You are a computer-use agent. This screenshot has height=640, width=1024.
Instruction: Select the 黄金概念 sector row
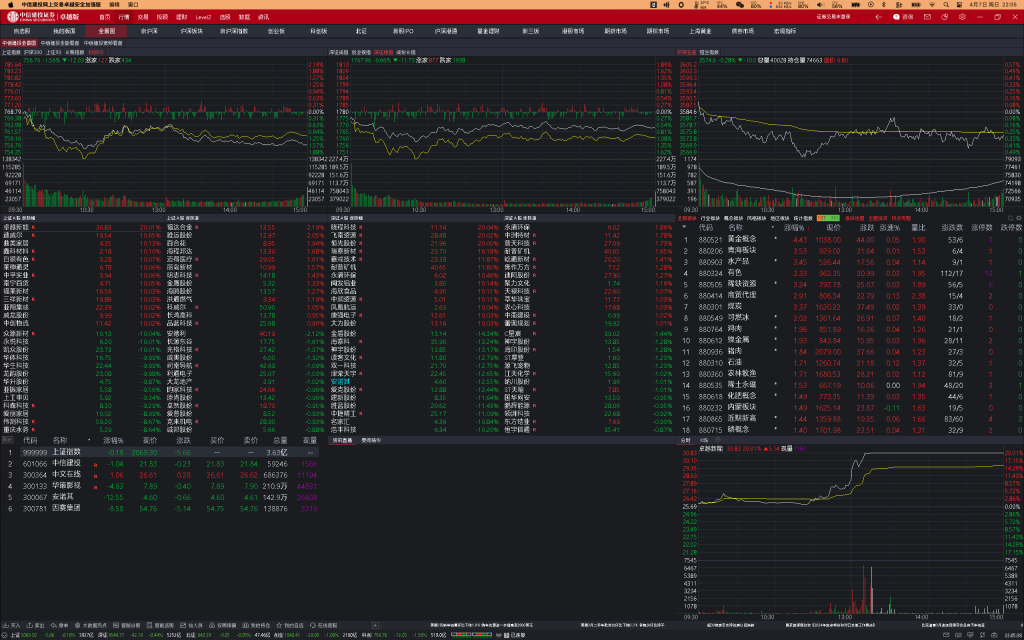point(740,239)
